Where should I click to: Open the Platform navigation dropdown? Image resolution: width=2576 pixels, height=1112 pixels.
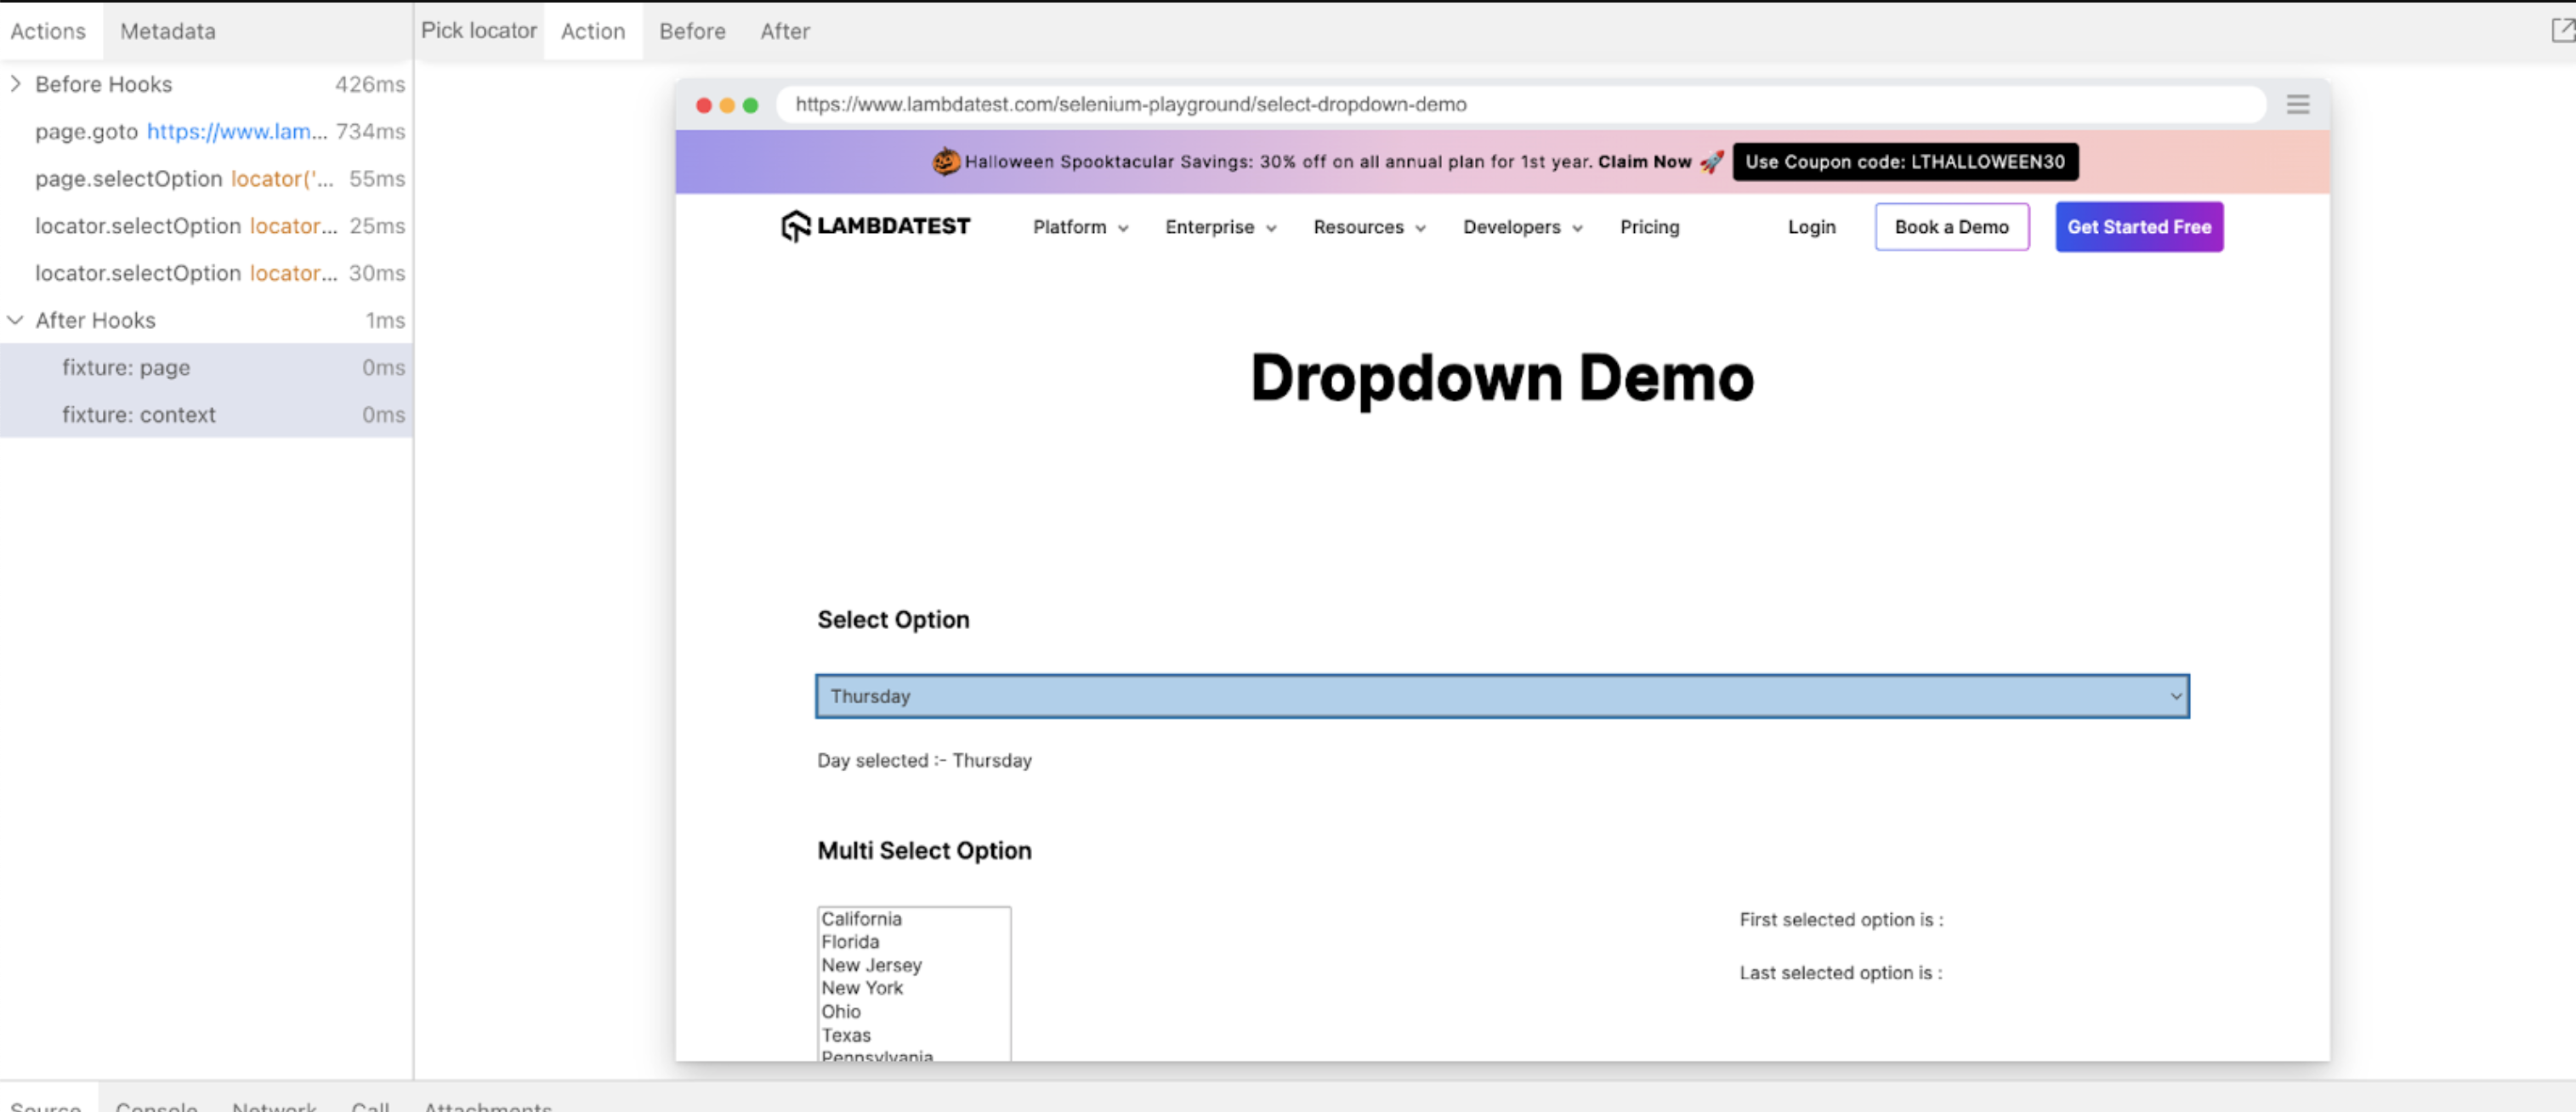tap(1079, 227)
